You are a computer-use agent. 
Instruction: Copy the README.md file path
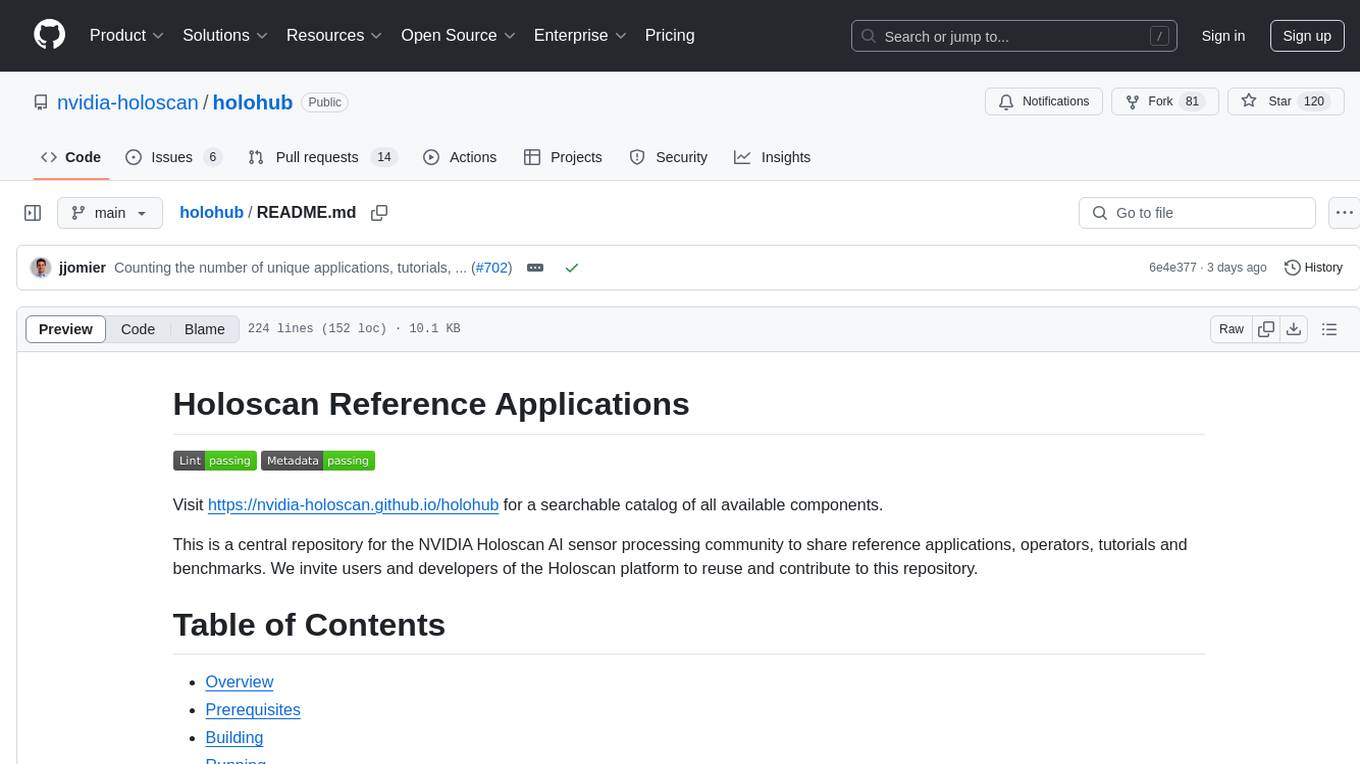379,213
